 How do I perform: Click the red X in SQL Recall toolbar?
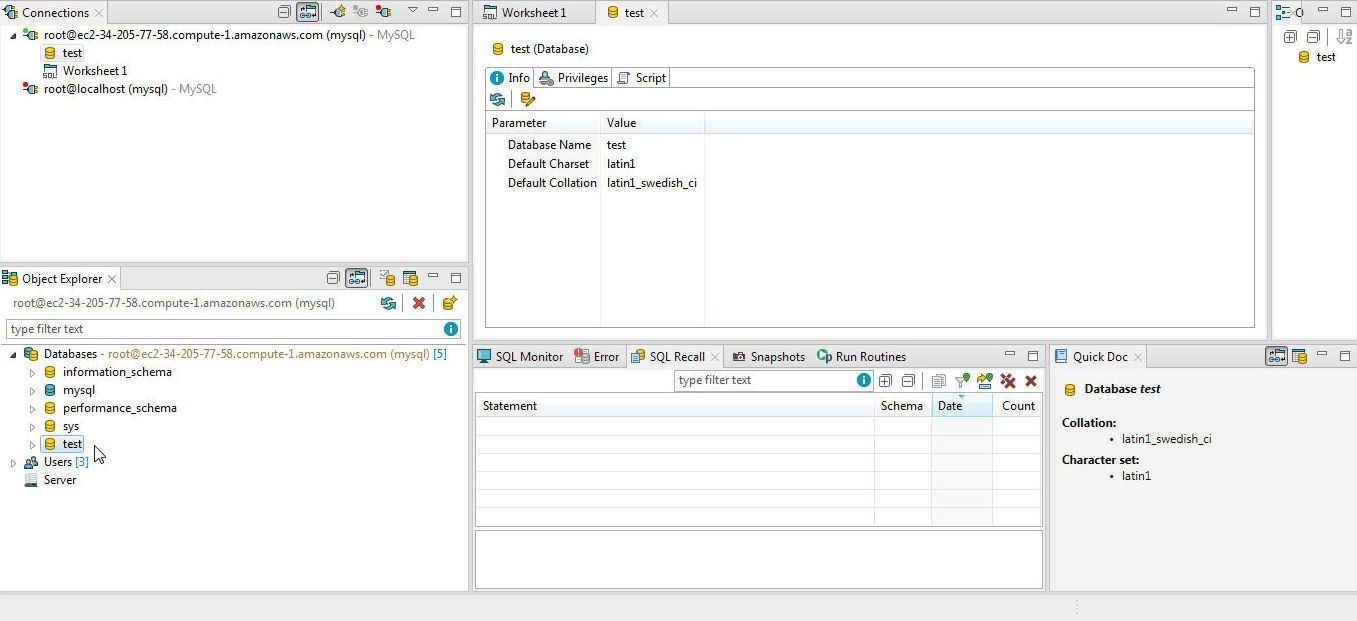coord(1031,381)
